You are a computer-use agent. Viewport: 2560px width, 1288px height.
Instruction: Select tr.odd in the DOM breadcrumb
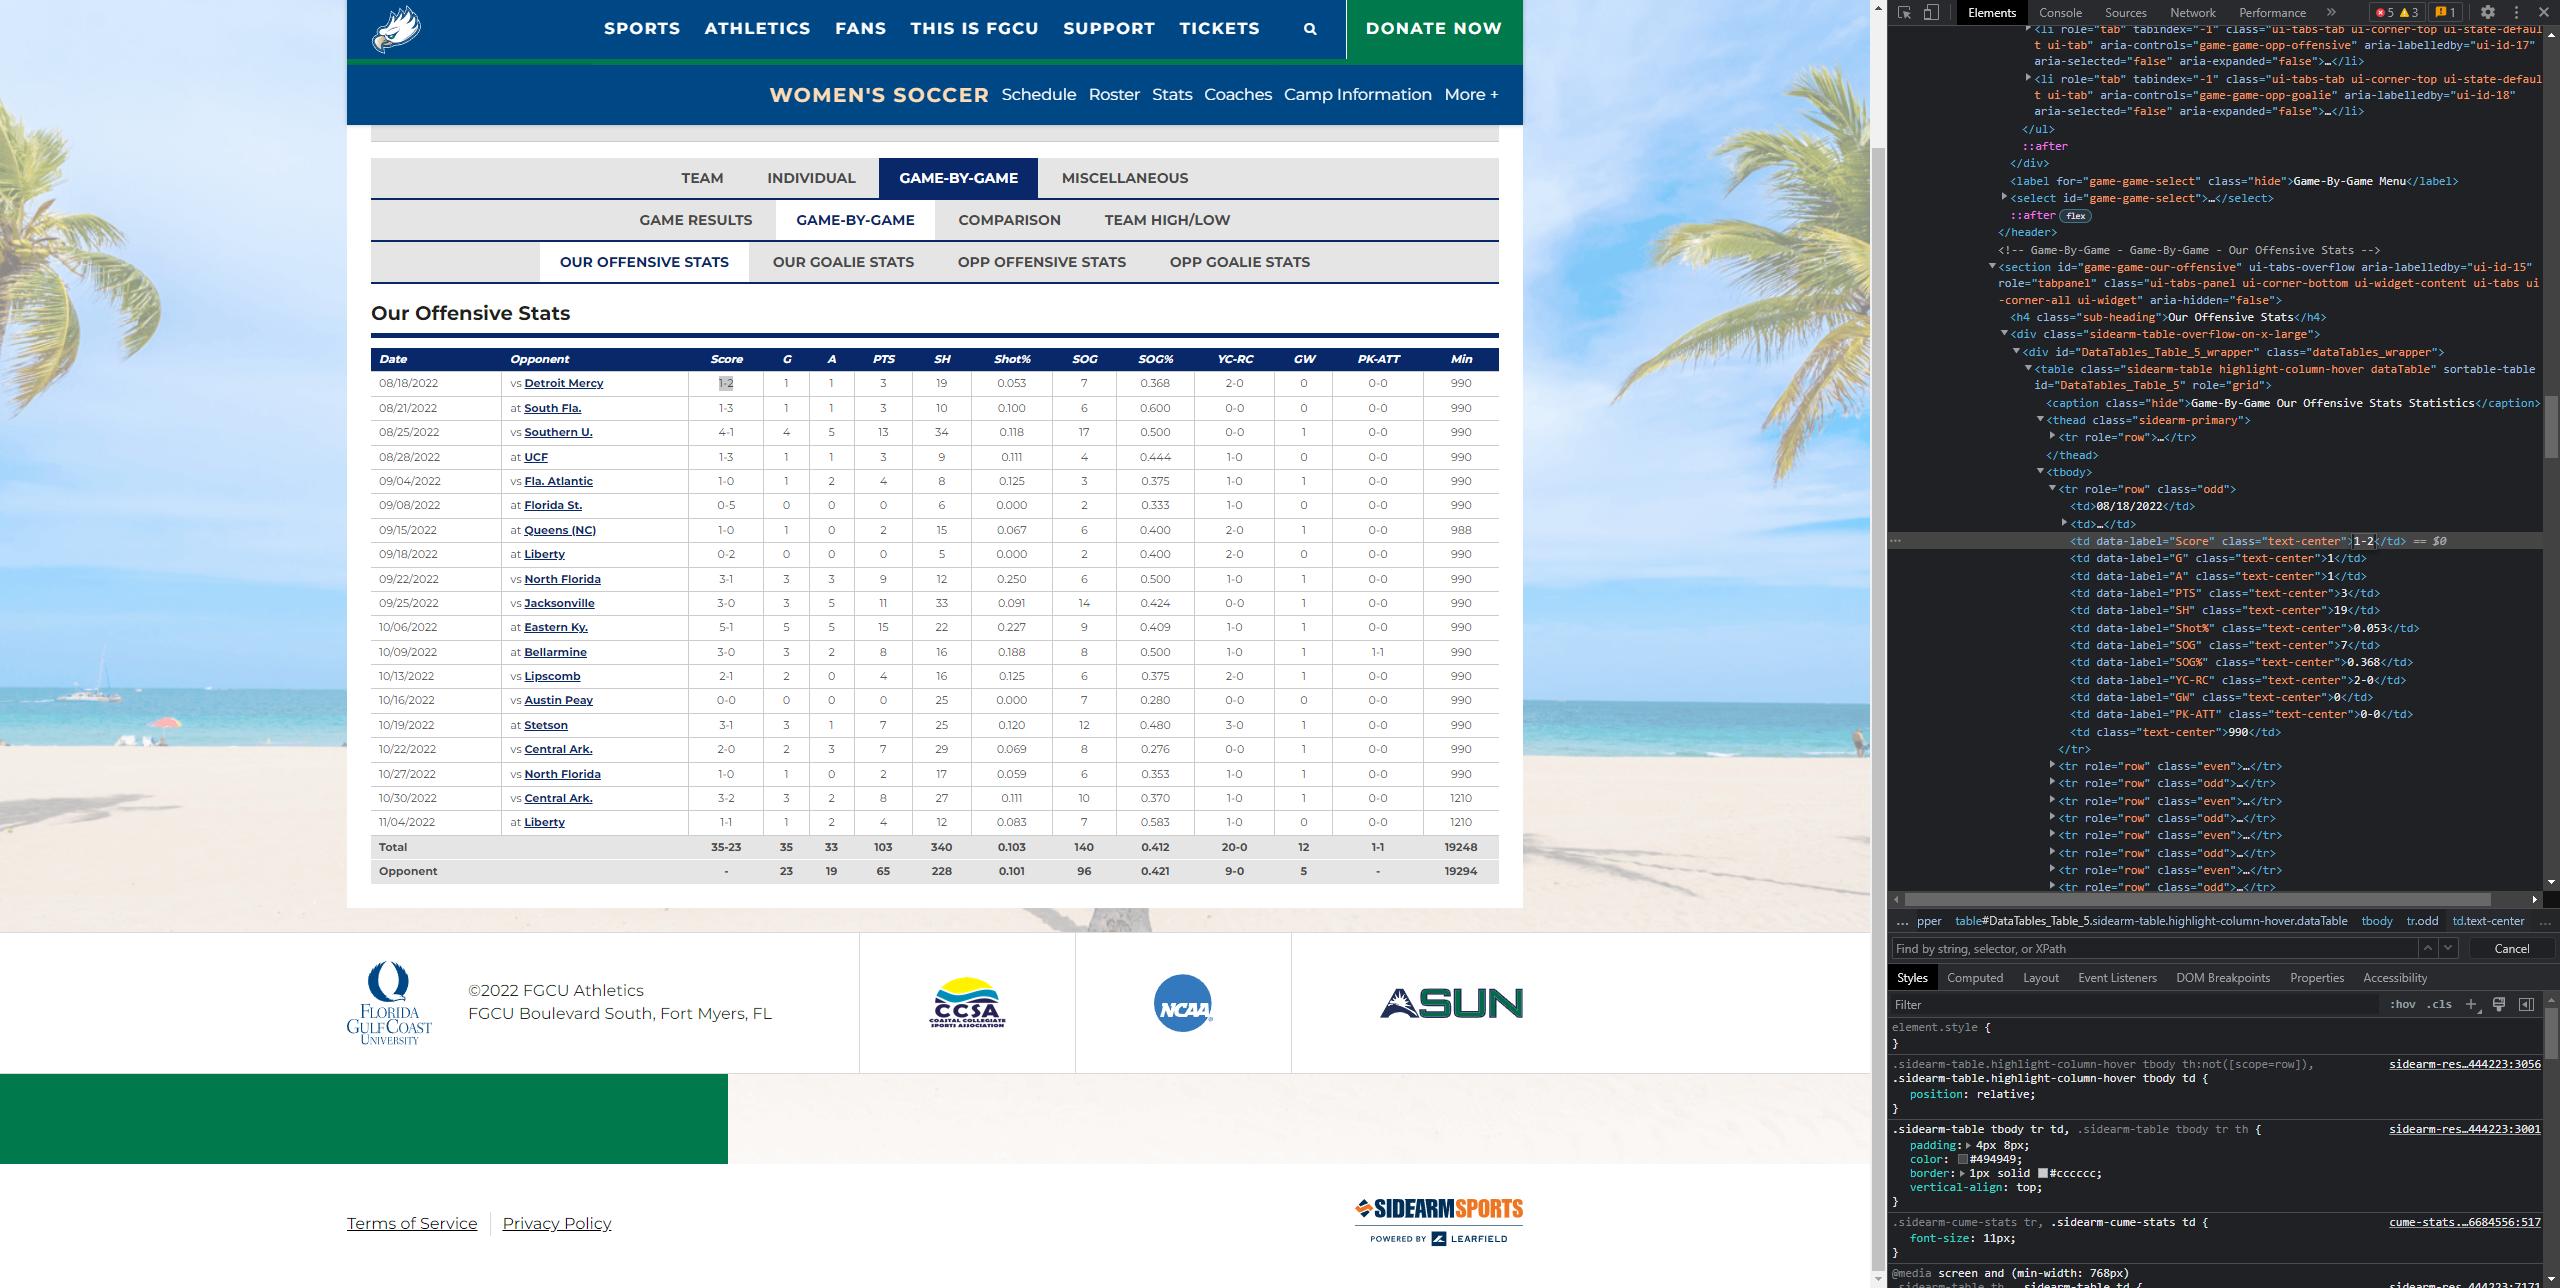coord(2422,921)
